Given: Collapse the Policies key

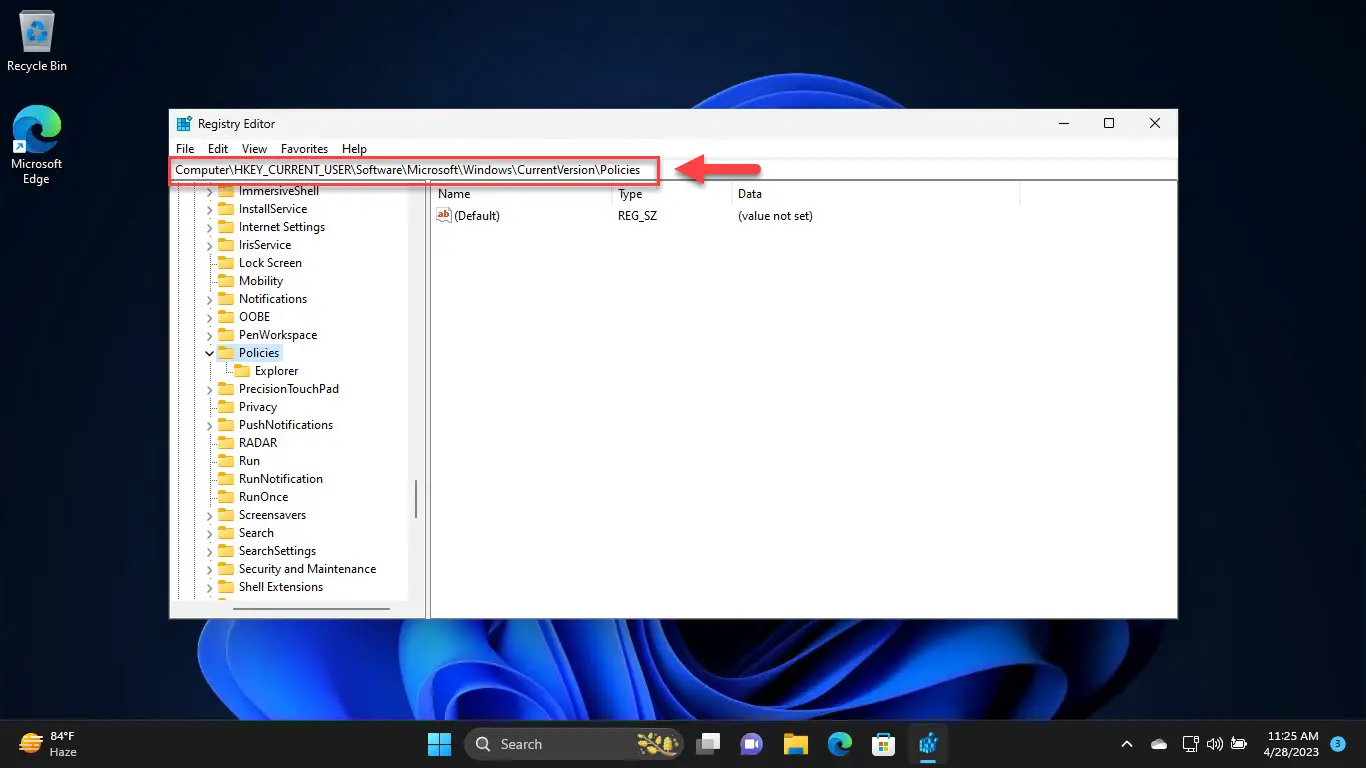Looking at the screenshot, I should click(209, 353).
